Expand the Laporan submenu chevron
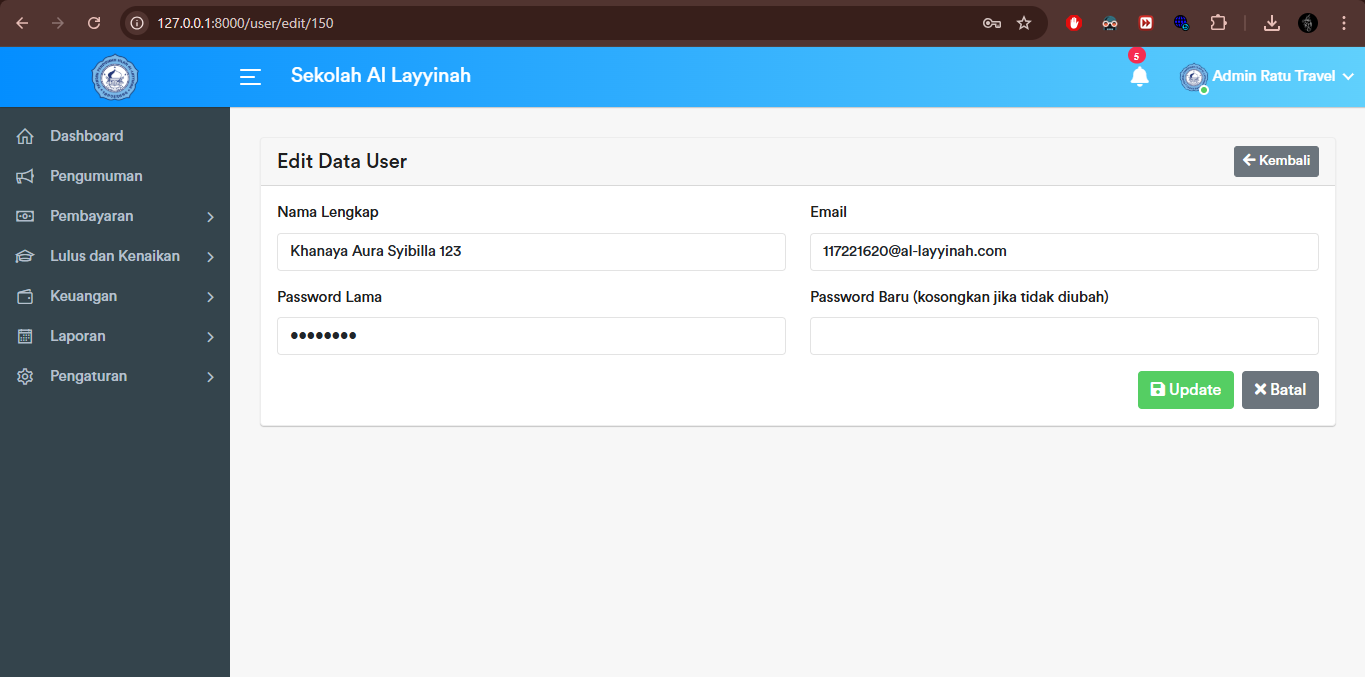Image resolution: width=1365 pixels, height=677 pixels. click(211, 336)
